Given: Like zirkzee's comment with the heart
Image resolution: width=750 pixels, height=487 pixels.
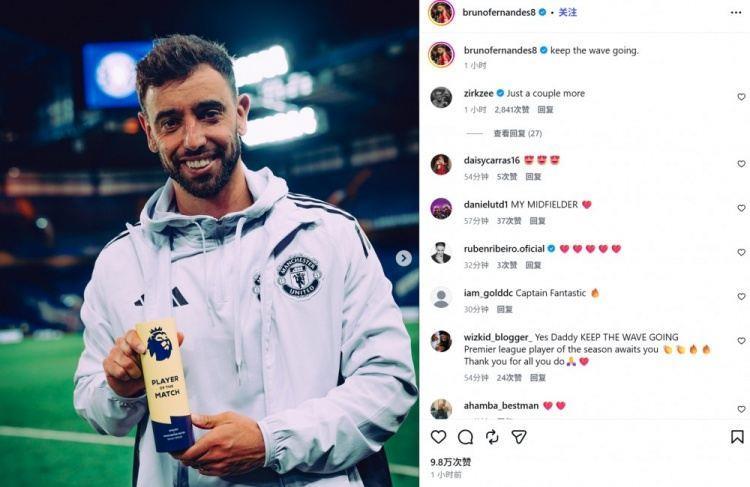Looking at the screenshot, I should point(741,97).
